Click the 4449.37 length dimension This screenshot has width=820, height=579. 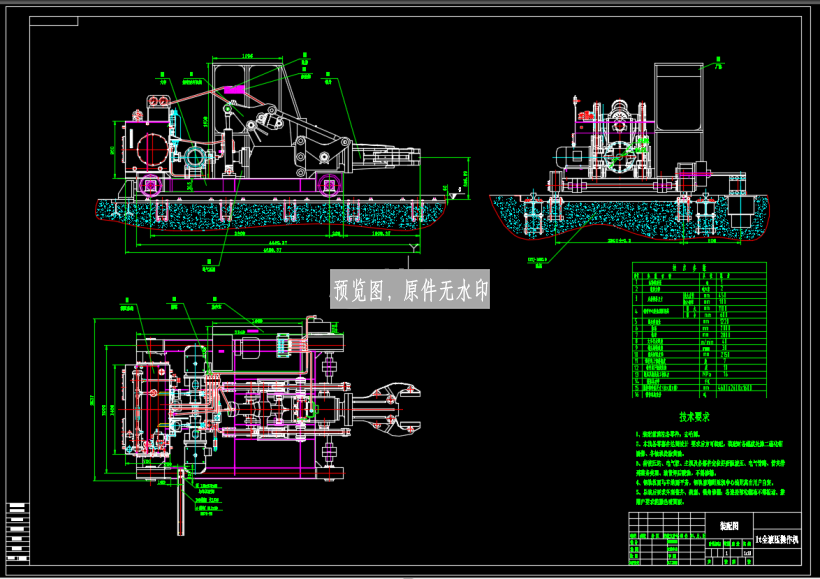point(277,243)
